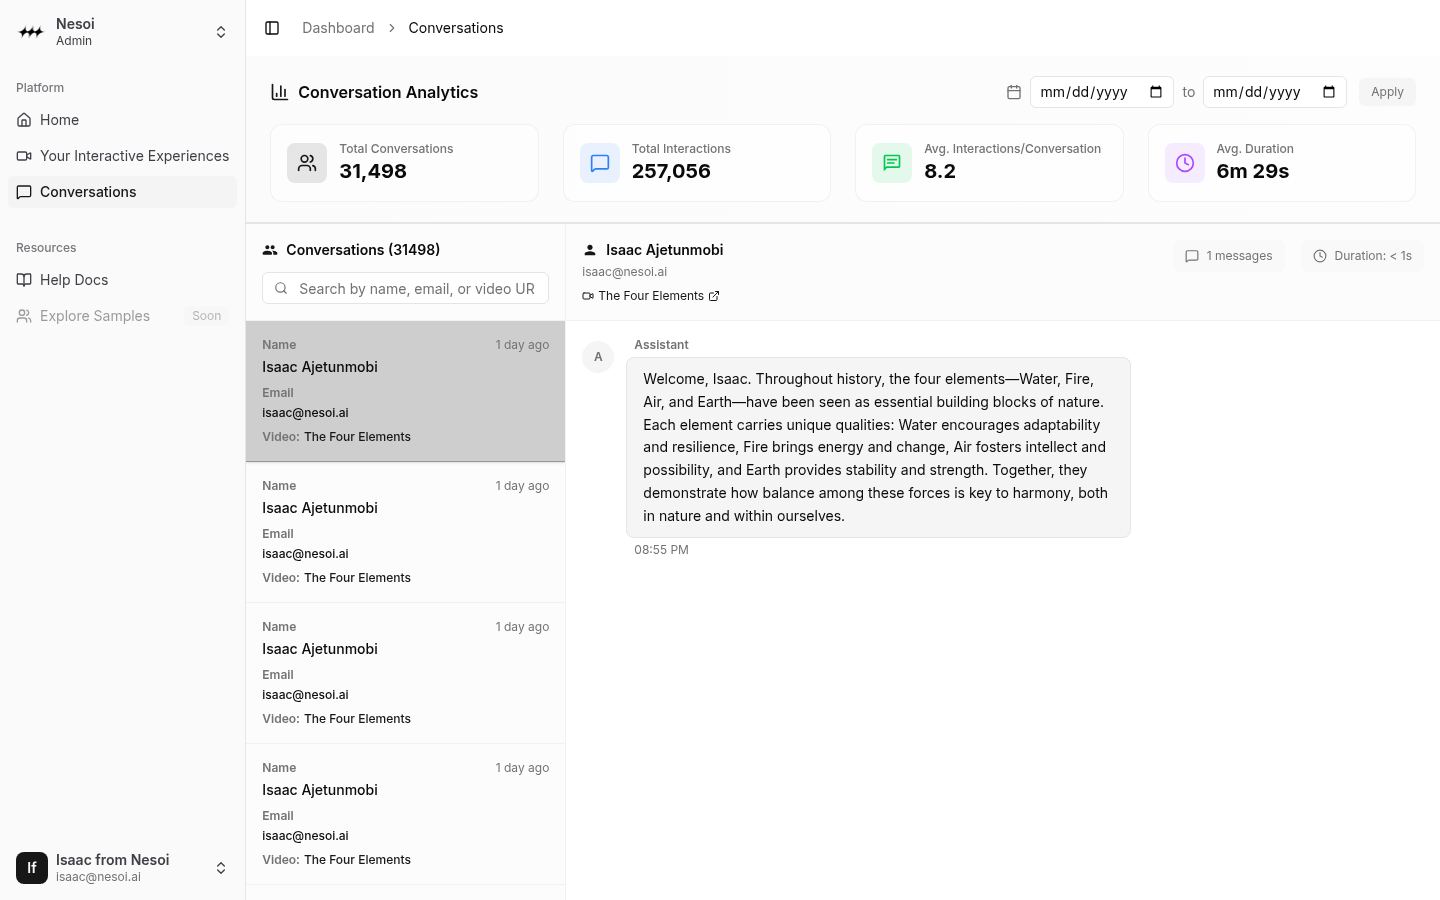Viewport: 1440px width, 900px height.
Task: Click the Apply date filter button
Action: [x=1387, y=92]
